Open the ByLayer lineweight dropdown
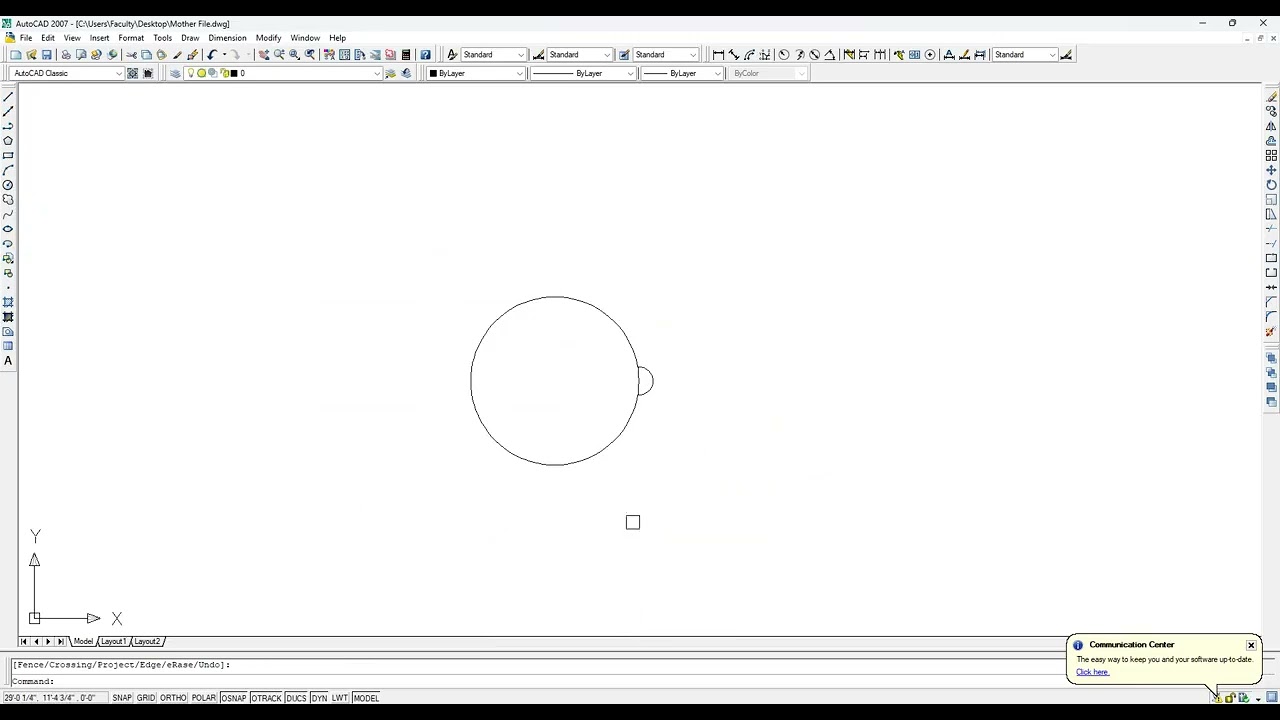The image size is (1280, 720). (x=682, y=73)
